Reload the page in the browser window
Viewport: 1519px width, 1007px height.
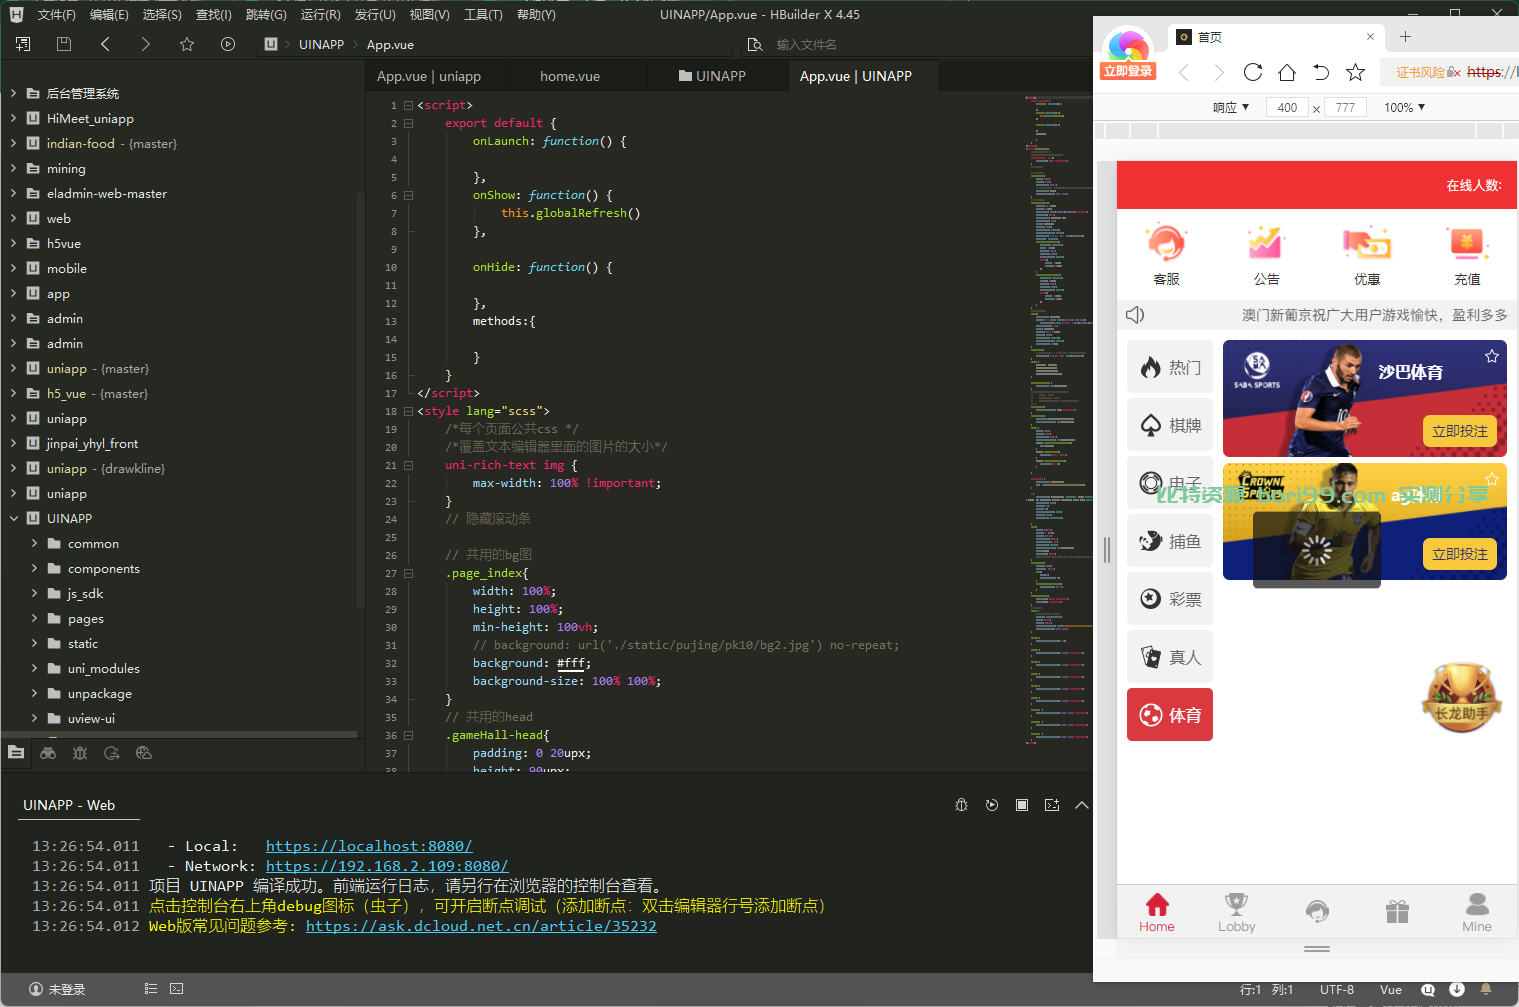[x=1253, y=72]
